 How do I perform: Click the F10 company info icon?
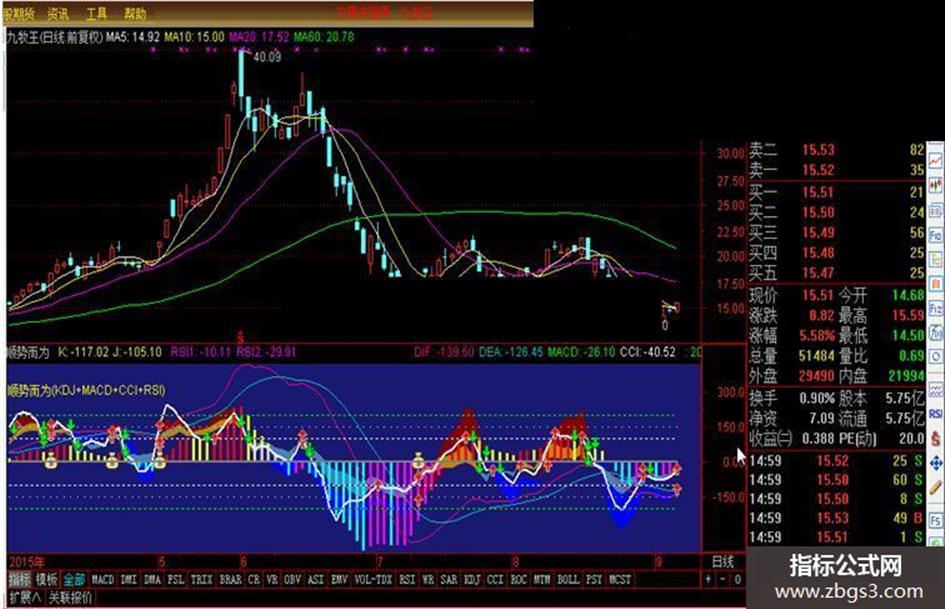[936, 235]
